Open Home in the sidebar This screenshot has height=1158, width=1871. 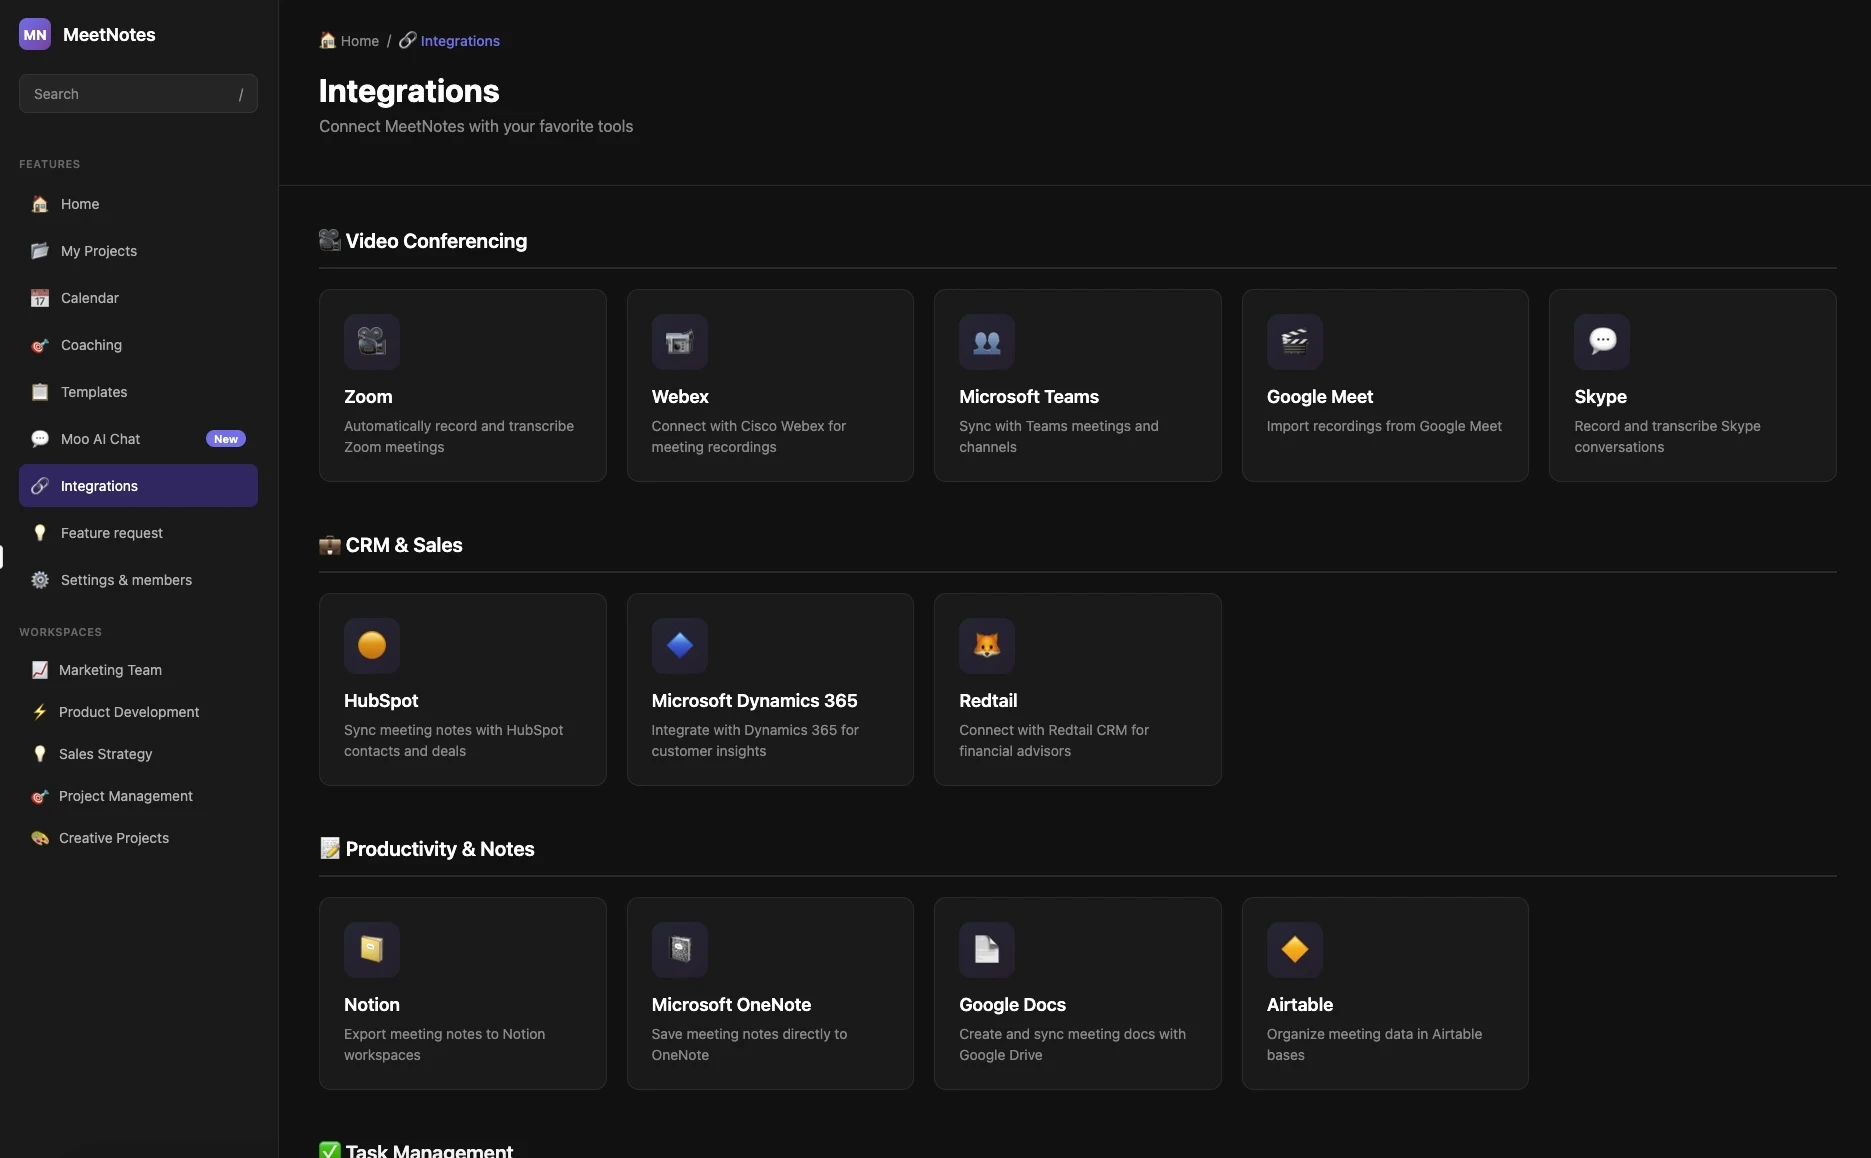coord(138,204)
